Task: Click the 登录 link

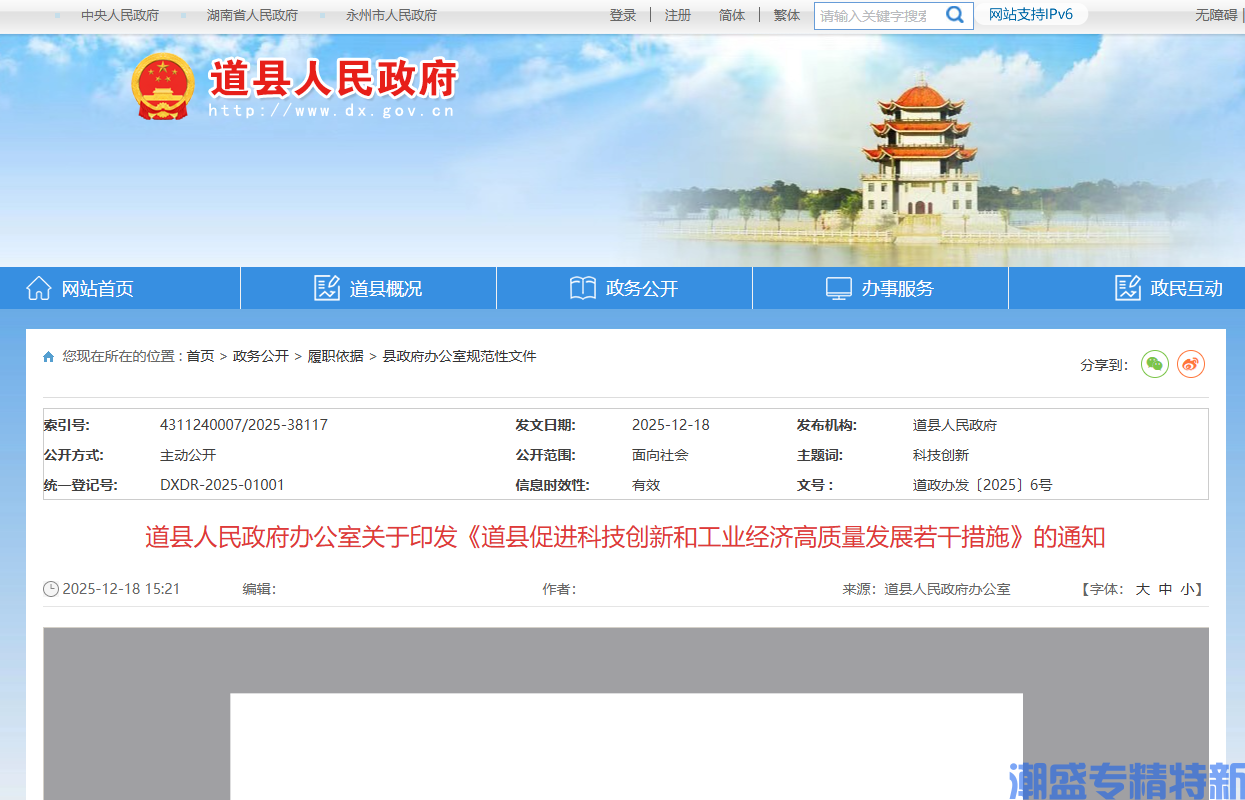Action: click(622, 15)
